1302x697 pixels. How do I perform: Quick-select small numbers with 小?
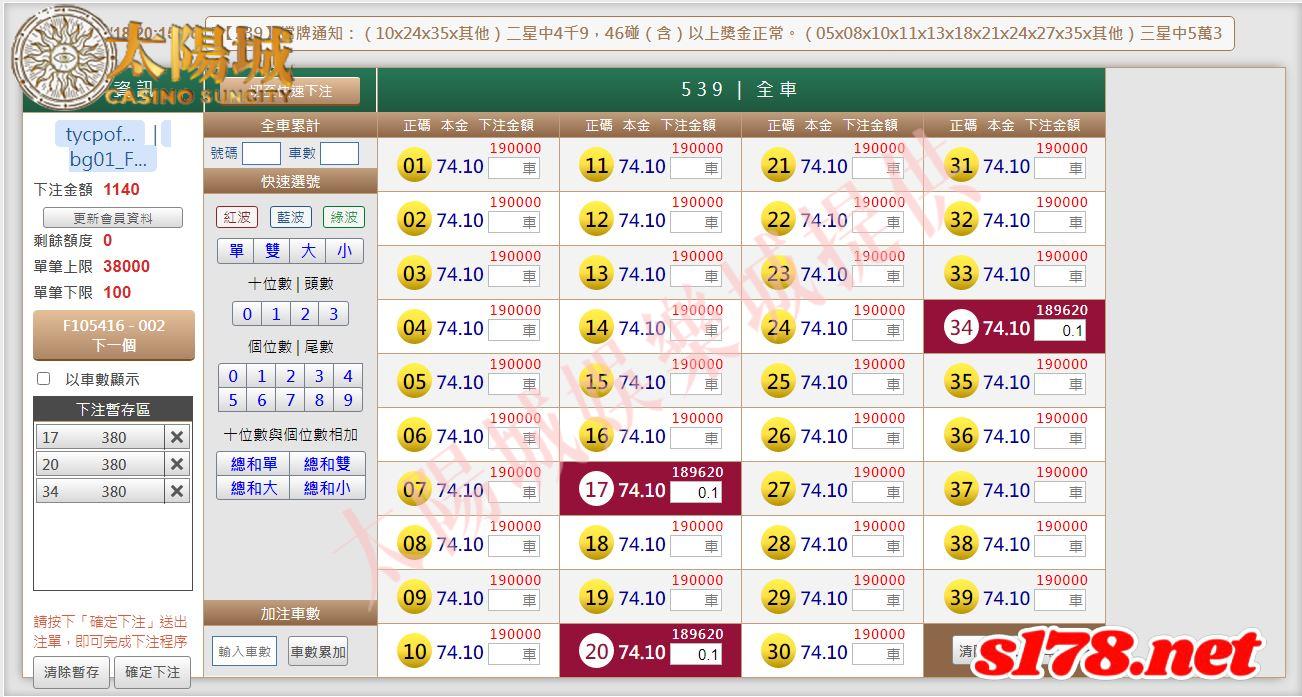click(344, 251)
